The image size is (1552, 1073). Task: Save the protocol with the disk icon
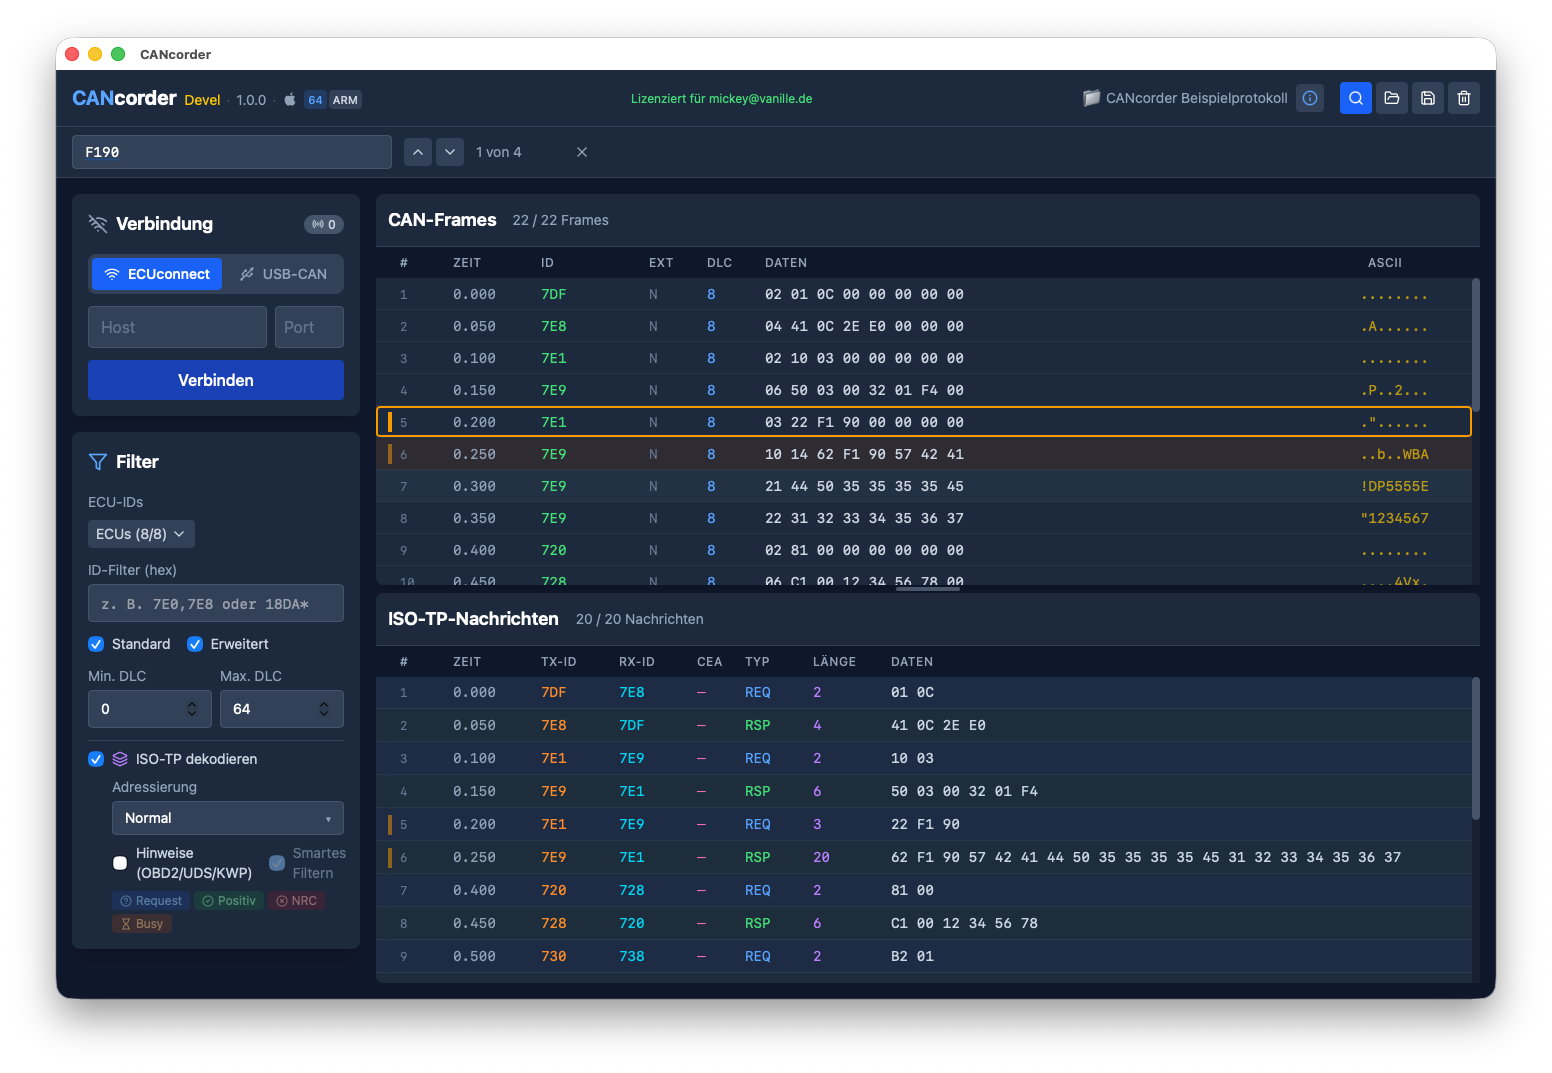1427,98
